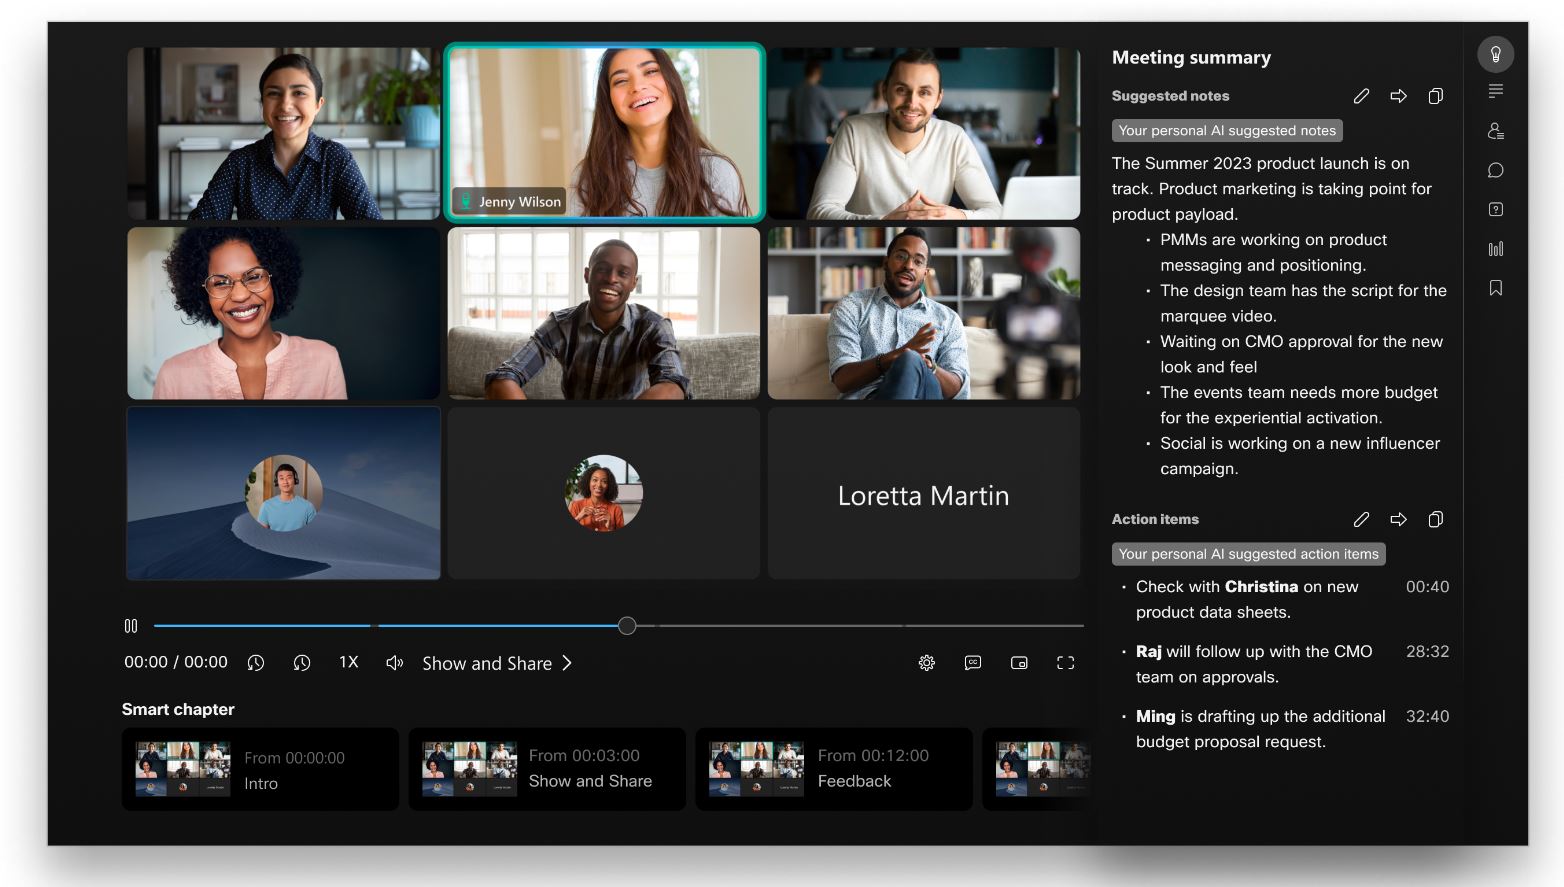The height and width of the screenshot is (887, 1564).
Task: Edit suggested notes with pencil icon
Action: point(1361,96)
